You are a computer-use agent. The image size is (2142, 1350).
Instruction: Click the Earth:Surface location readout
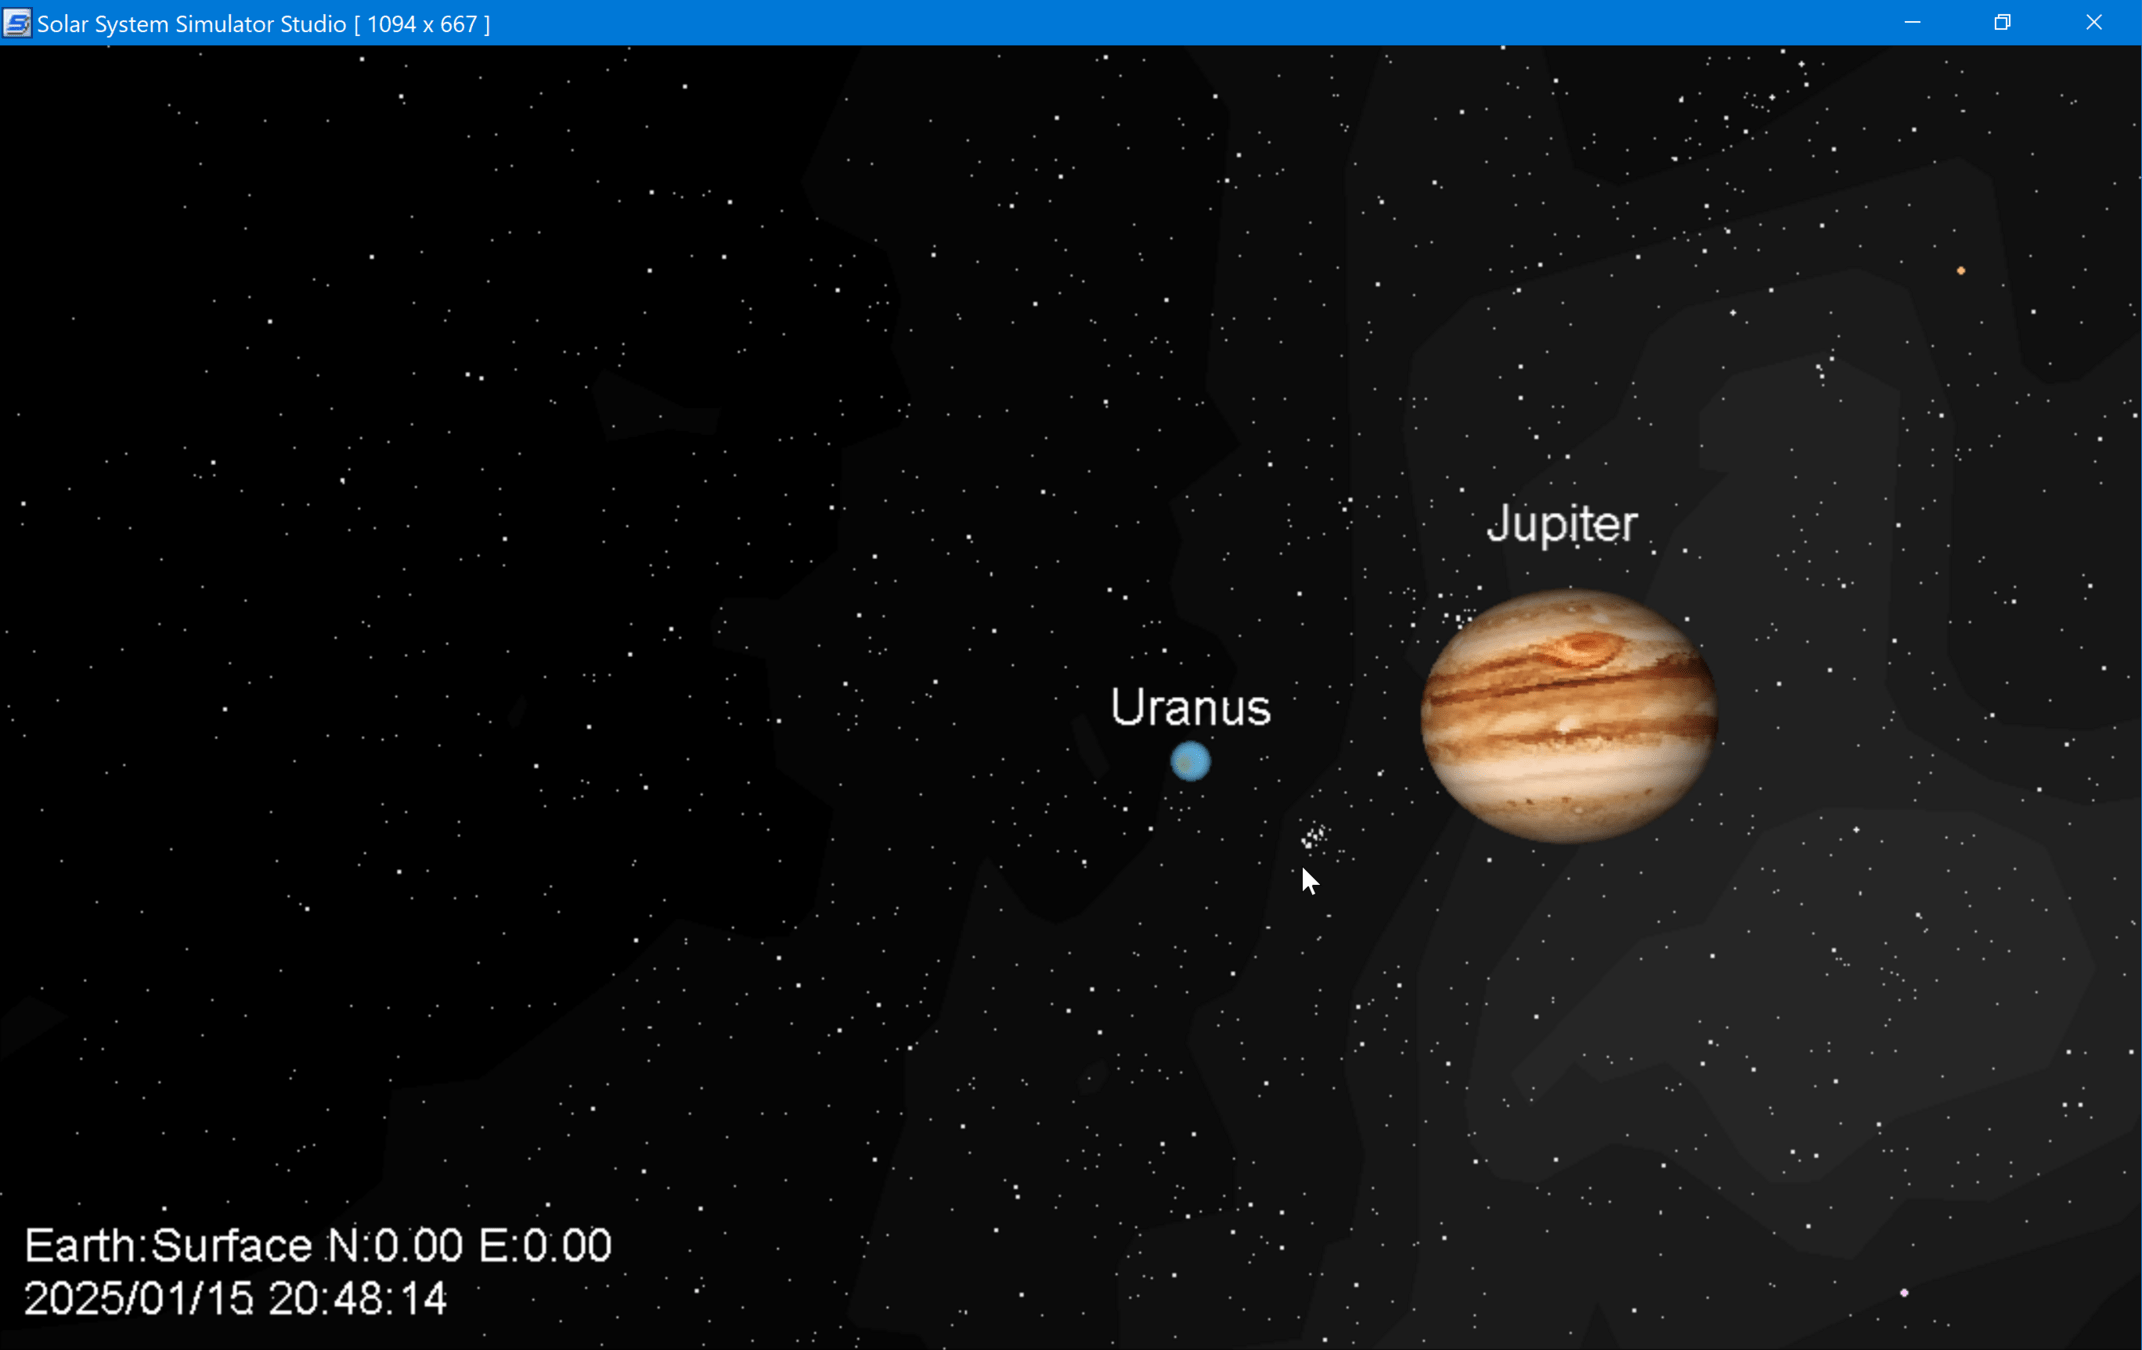(168, 1246)
